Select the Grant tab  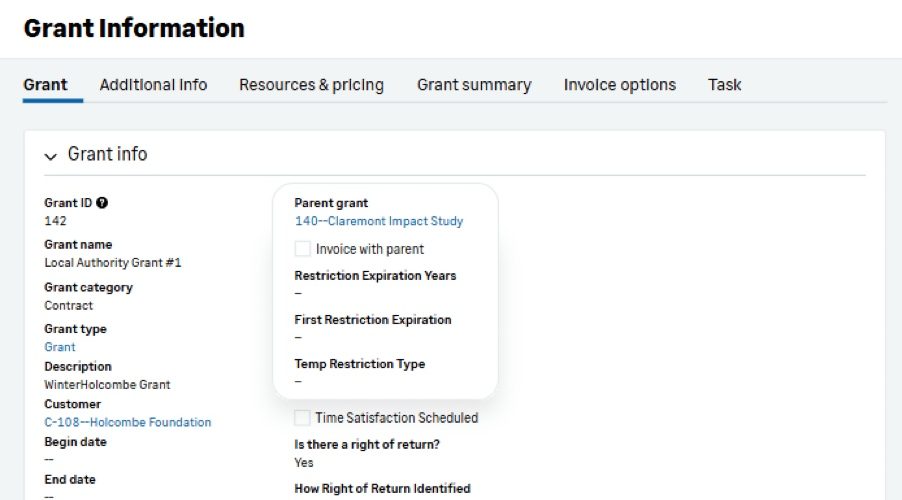(x=45, y=85)
